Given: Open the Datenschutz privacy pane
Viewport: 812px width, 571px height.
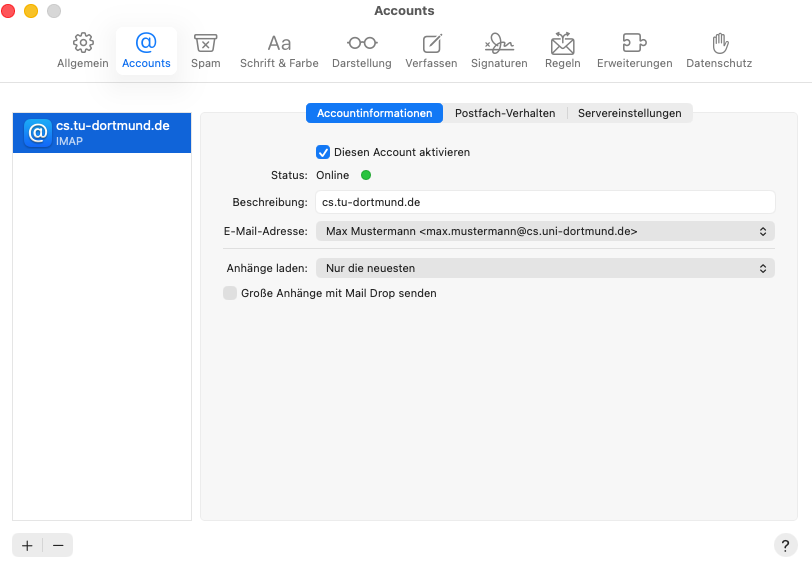Looking at the screenshot, I should point(719,51).
